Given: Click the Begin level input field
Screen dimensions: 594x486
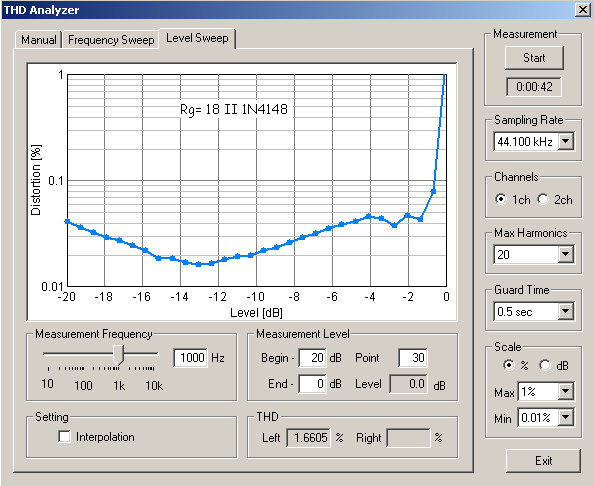Looking at the screenshot, I should coord(313,358).
